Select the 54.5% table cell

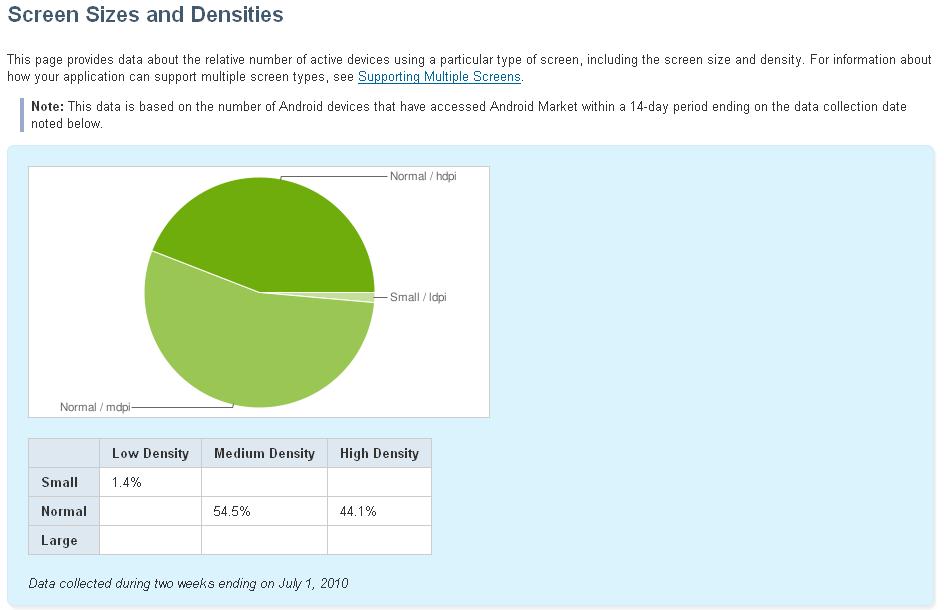264,511
